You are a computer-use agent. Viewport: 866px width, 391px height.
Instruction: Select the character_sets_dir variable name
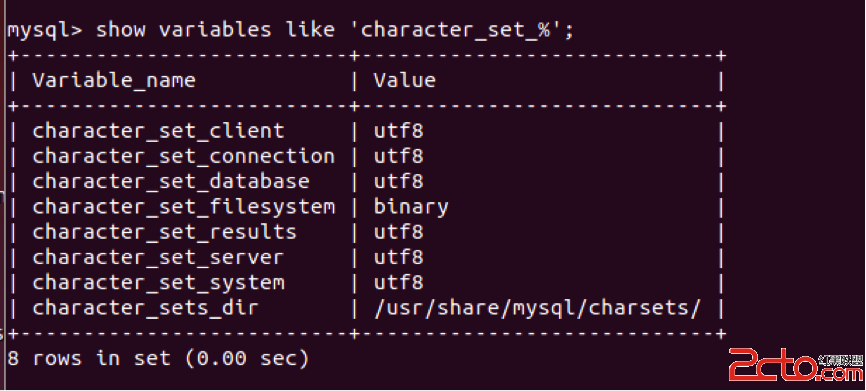[x=145, y=308]
